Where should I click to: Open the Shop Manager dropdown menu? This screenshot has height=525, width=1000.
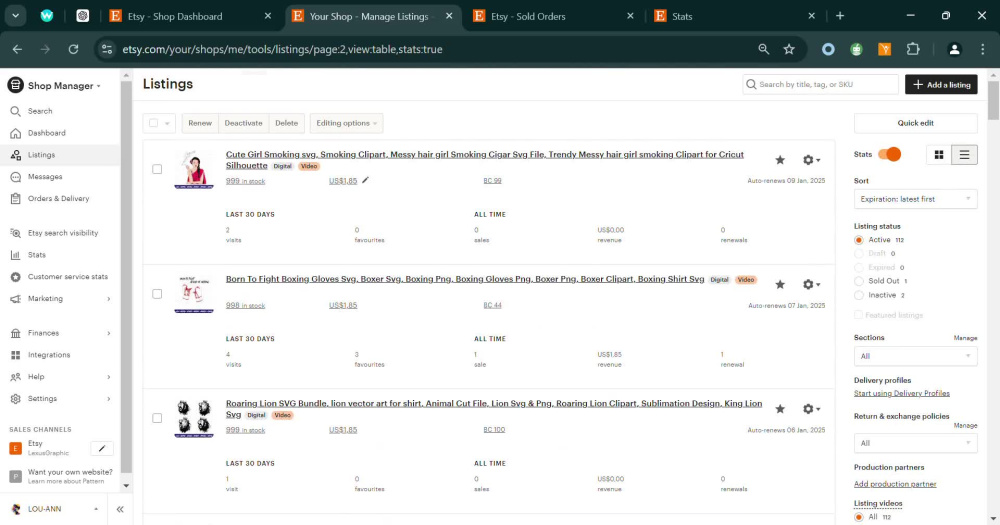tap(54, 85)
